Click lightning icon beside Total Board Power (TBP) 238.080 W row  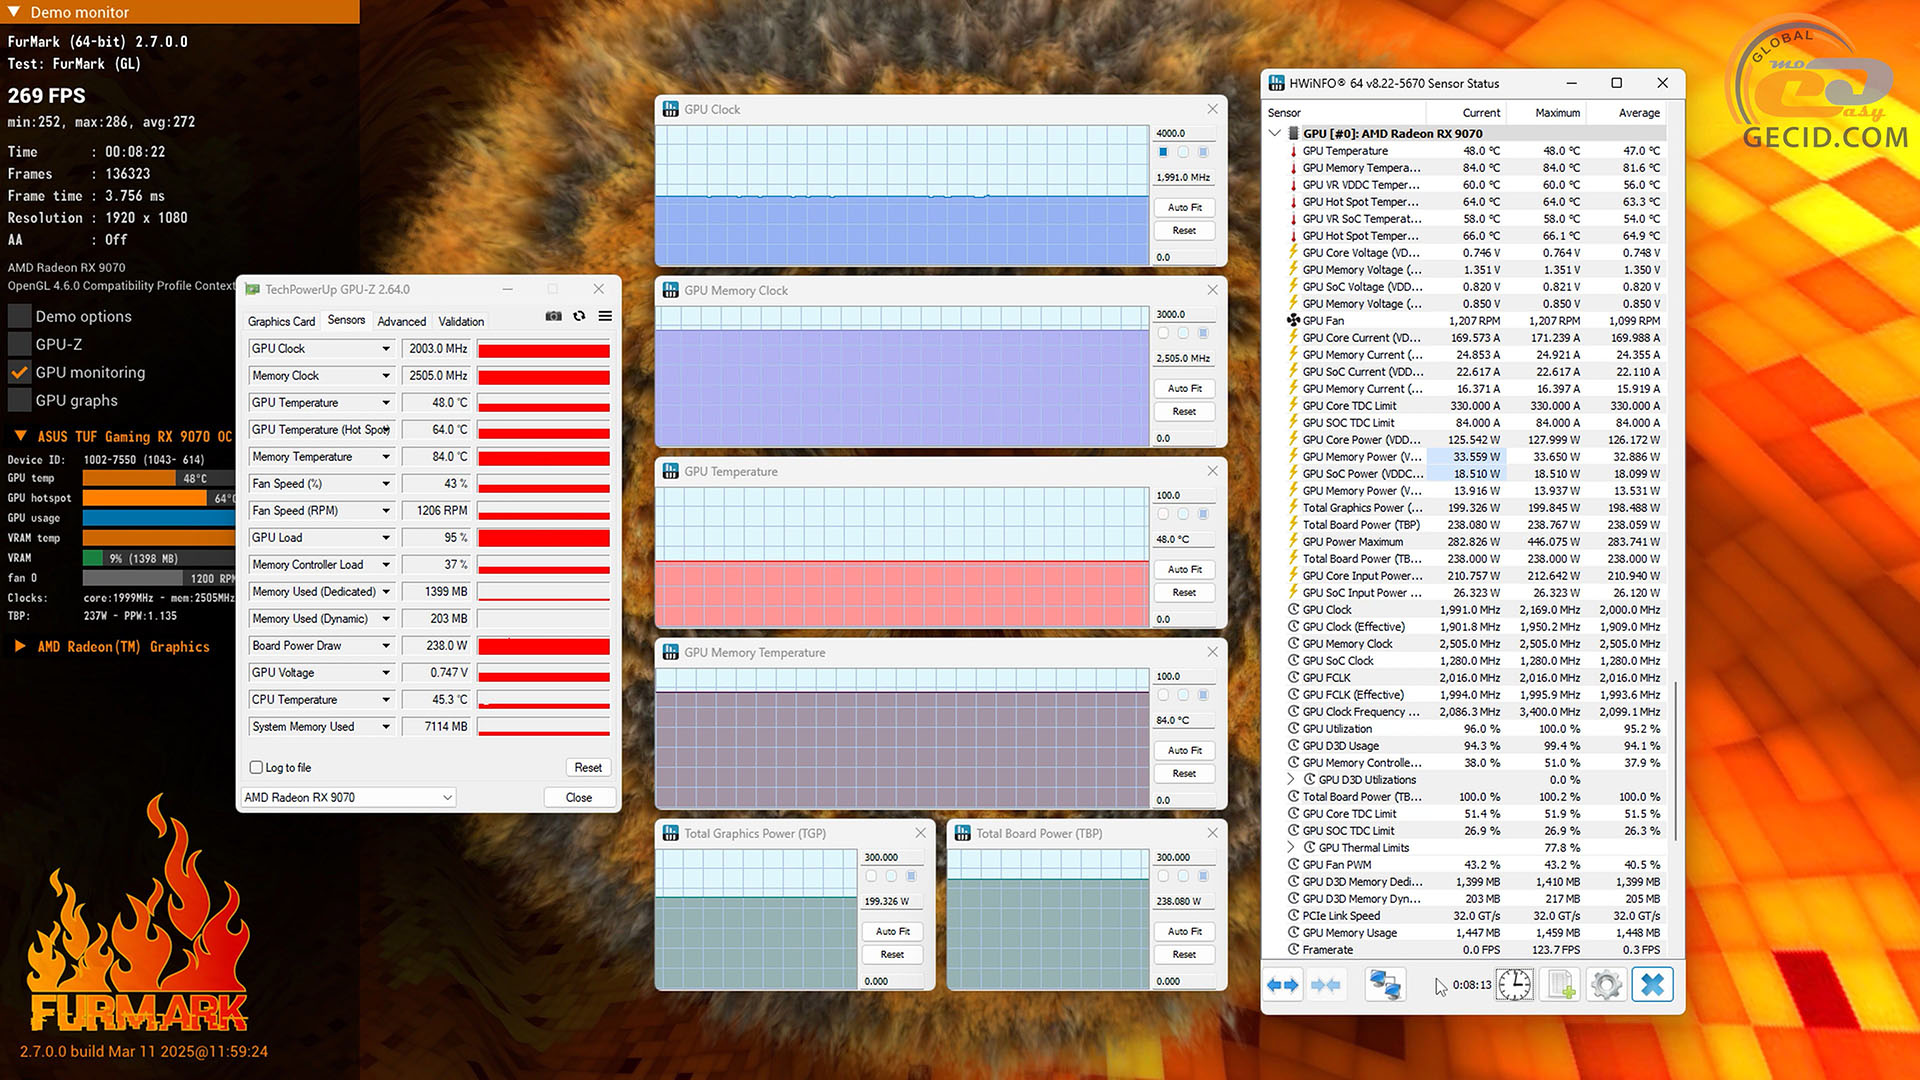[1293, 525]
